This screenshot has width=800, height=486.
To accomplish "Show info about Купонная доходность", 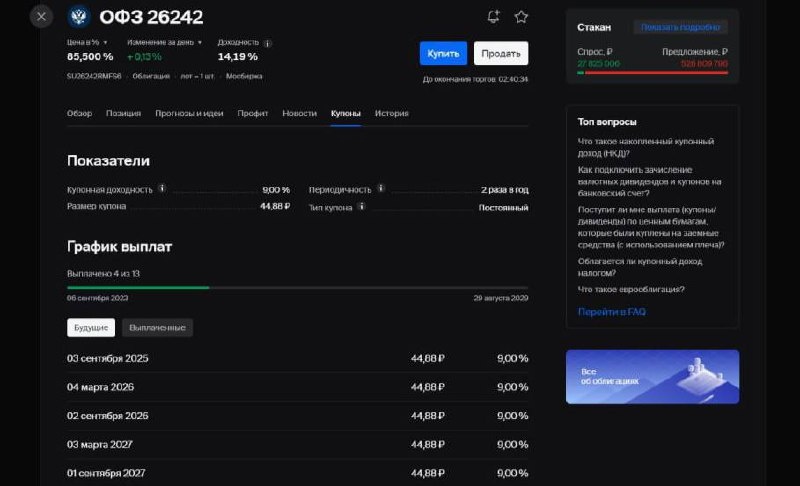I will tap(162, 188).
